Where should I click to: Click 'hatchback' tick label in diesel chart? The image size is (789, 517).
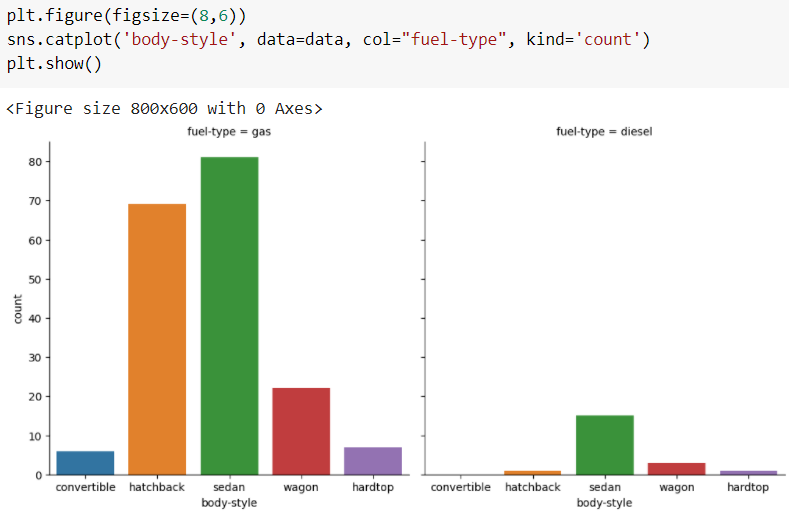(532, 487)
